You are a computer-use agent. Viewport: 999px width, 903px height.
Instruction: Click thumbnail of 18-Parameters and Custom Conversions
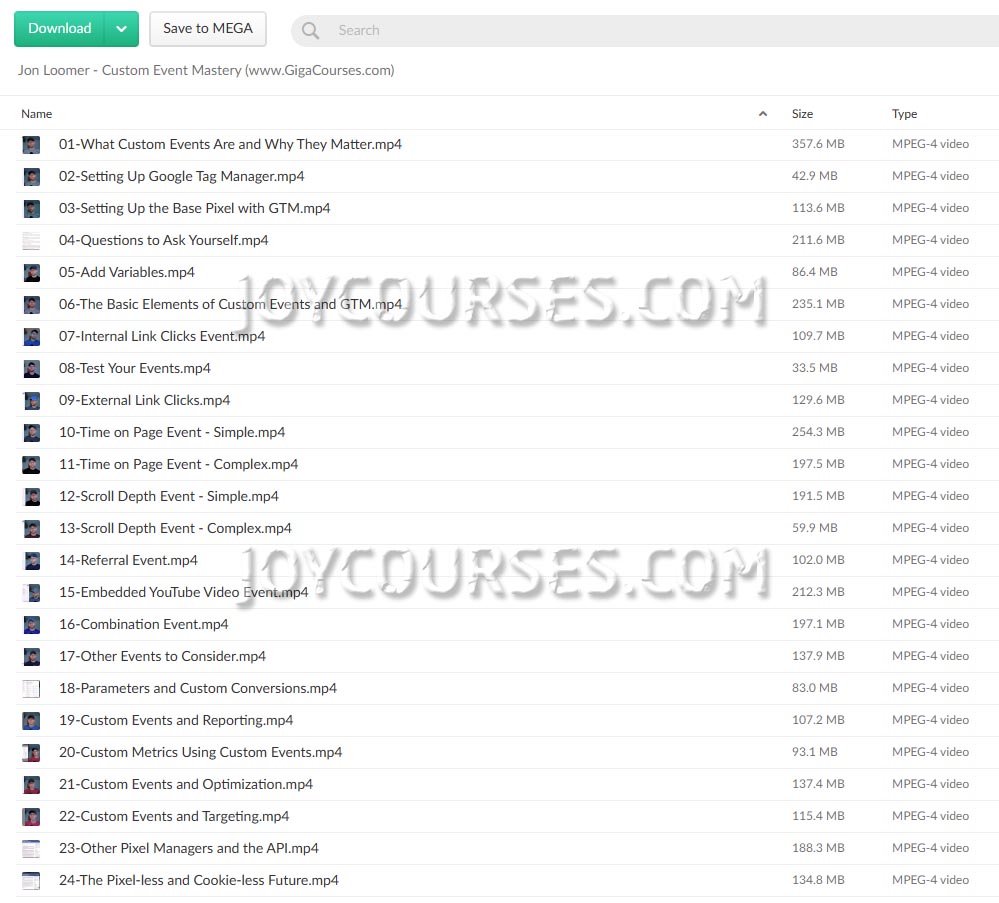31,688
